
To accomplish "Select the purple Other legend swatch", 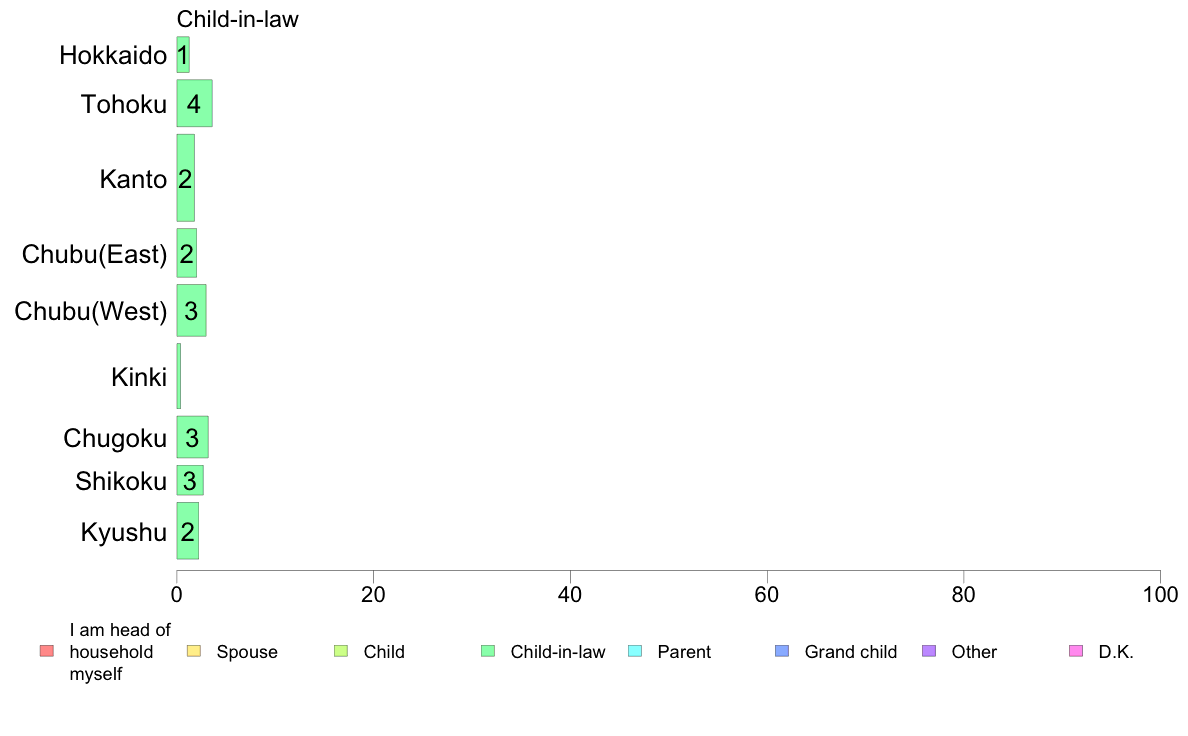I will coord(929,651).
